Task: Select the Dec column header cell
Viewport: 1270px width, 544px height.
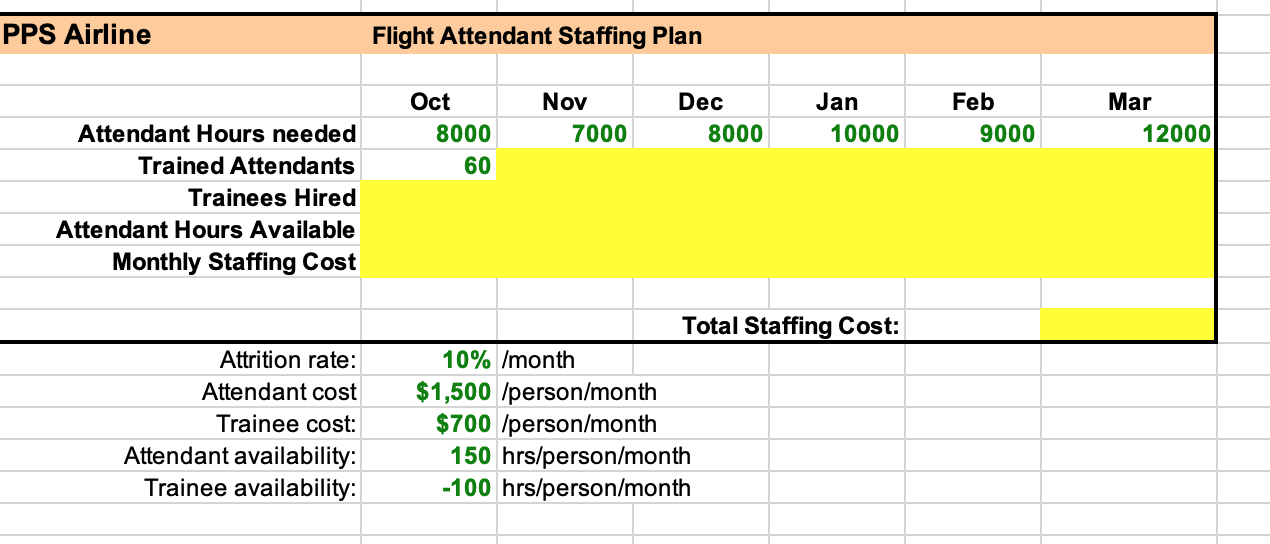Action: [701, 102]
